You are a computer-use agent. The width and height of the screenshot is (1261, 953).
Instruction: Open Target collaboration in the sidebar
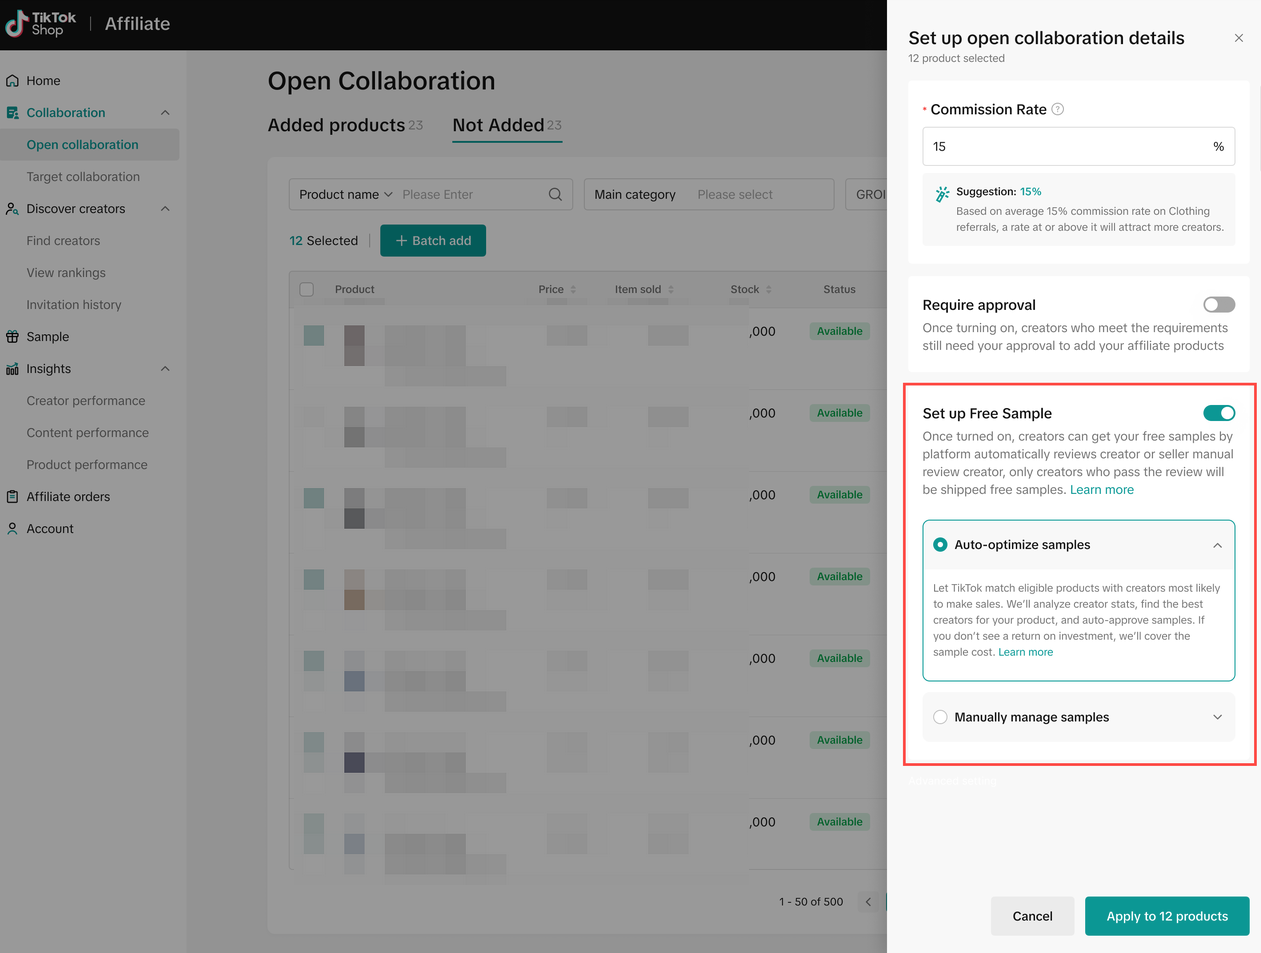click(83, 177)
